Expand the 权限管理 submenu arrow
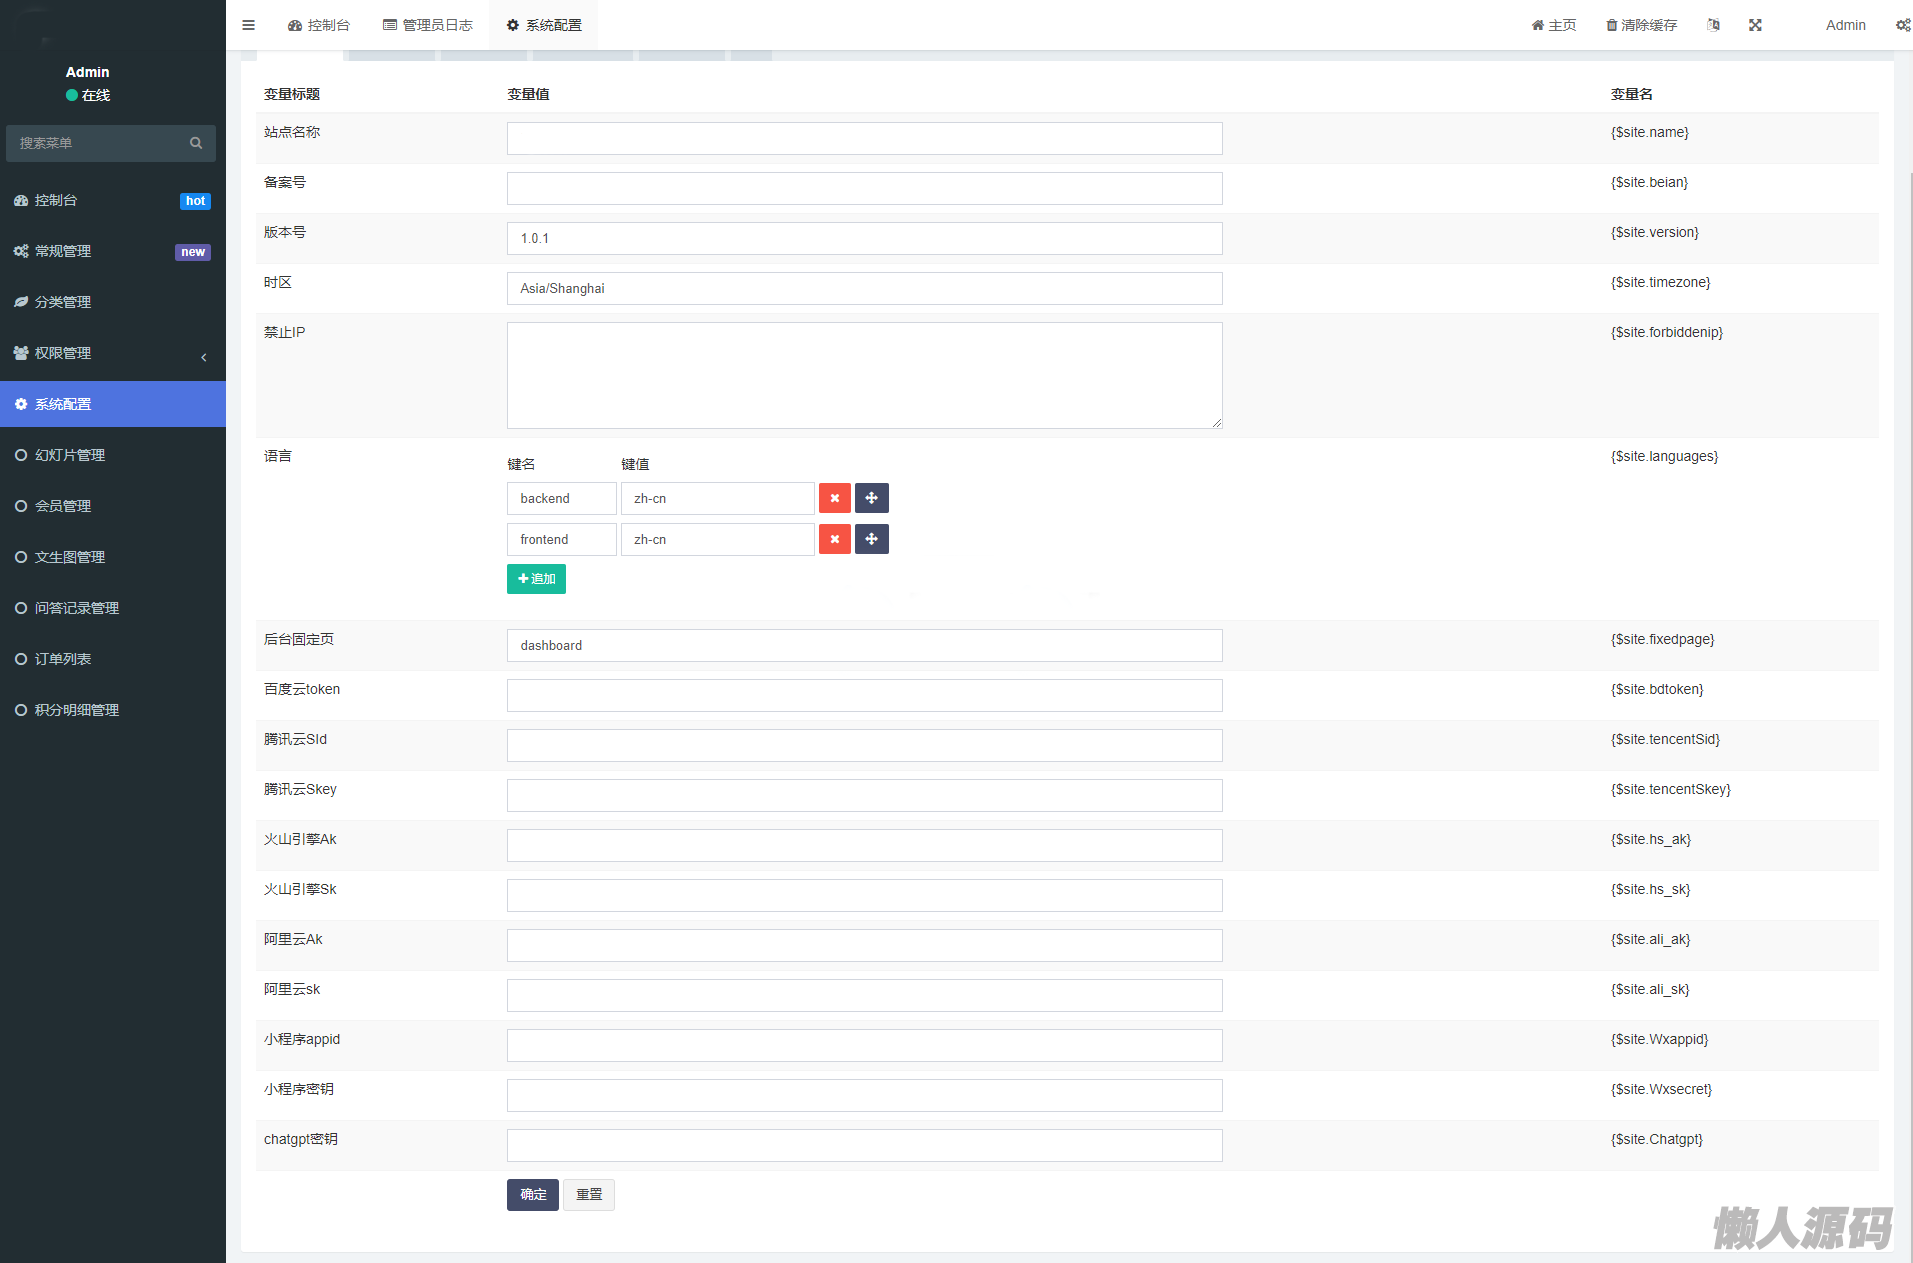The image size is (1913, 1263). coord(204,357)
